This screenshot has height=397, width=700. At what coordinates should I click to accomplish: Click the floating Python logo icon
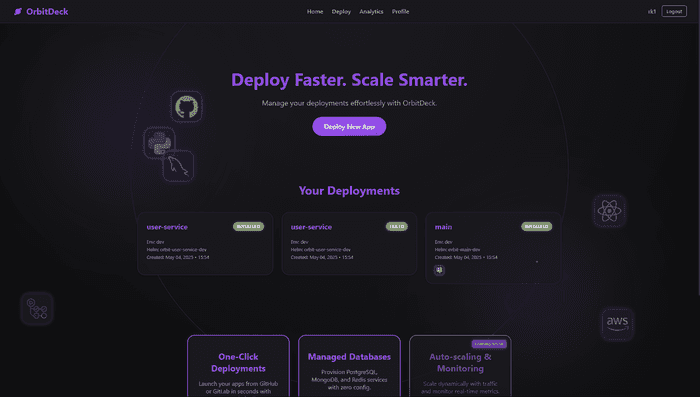point(159,143)
